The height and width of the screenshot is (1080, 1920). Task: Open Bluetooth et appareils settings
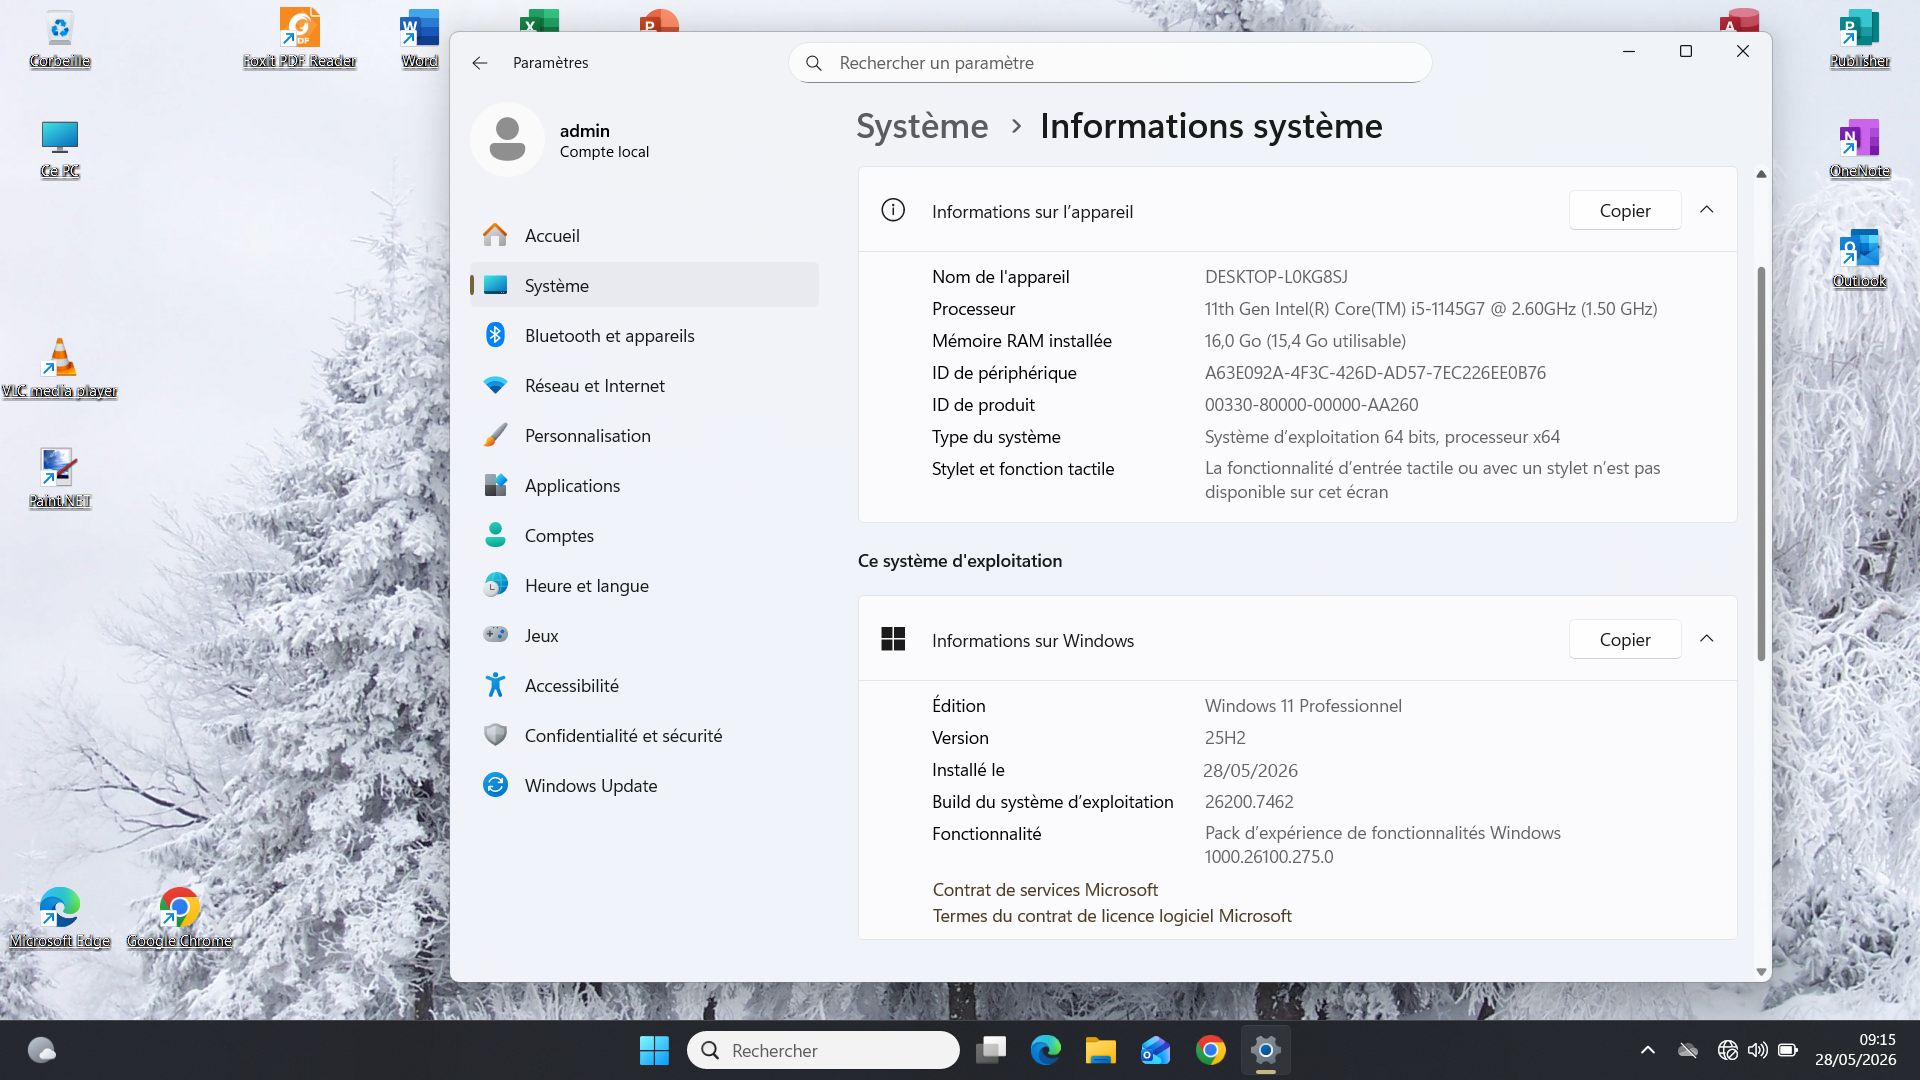644,335
